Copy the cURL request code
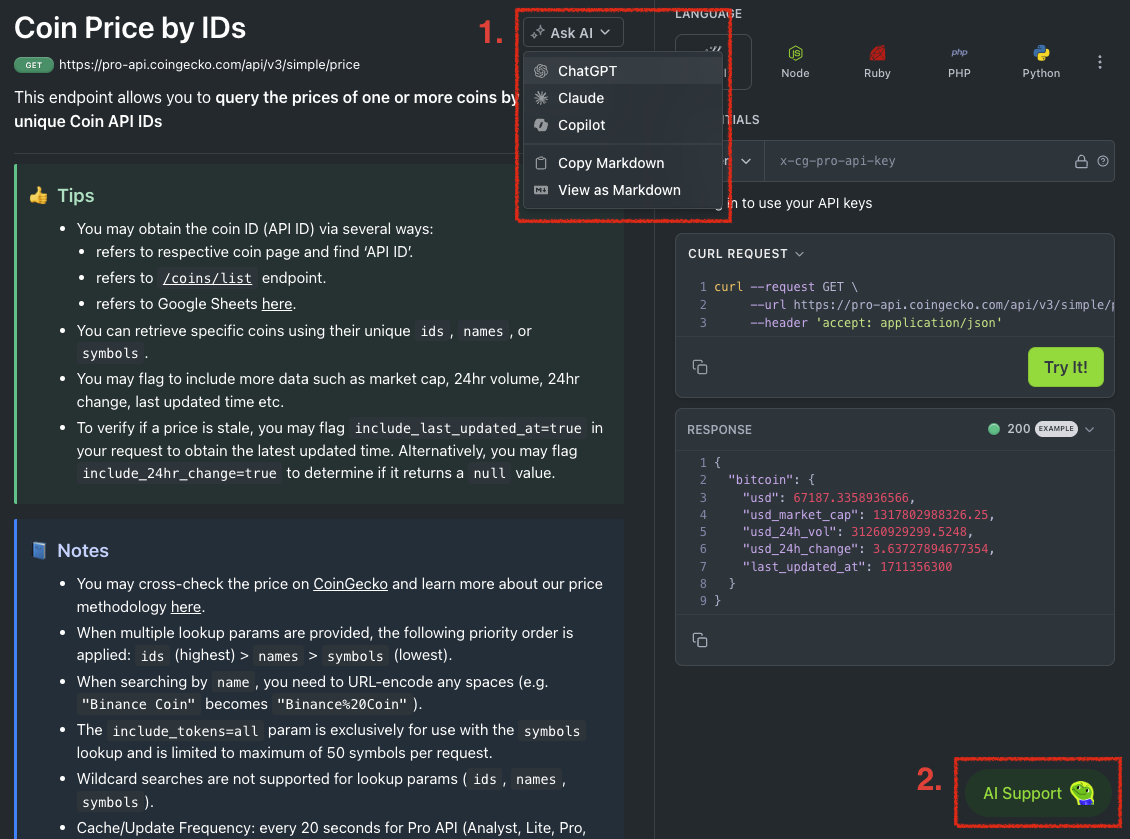1130x839 pixels. [x=700, y=367]
